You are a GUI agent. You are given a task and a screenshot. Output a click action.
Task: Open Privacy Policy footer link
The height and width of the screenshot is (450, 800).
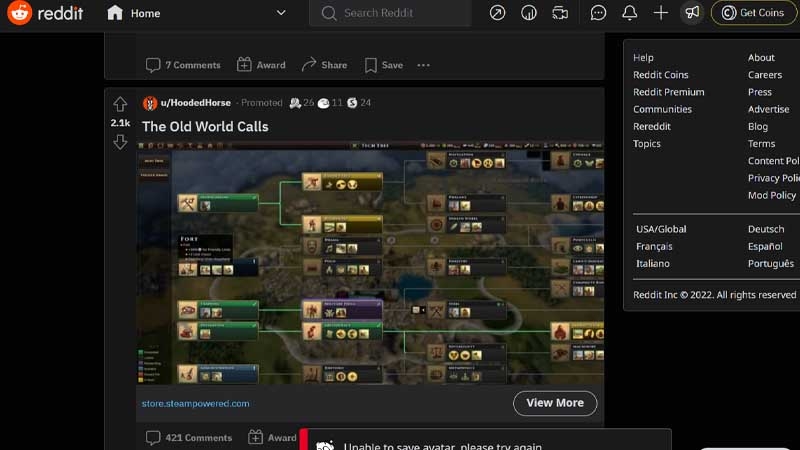coord(773,178)
